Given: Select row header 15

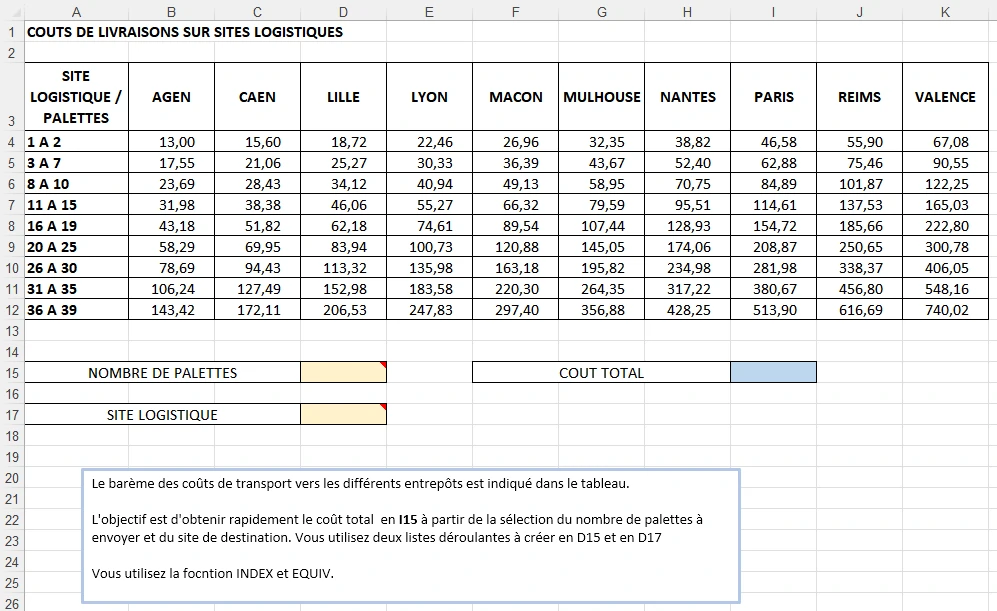Looking at the screenshot, I should pos(12,373).
